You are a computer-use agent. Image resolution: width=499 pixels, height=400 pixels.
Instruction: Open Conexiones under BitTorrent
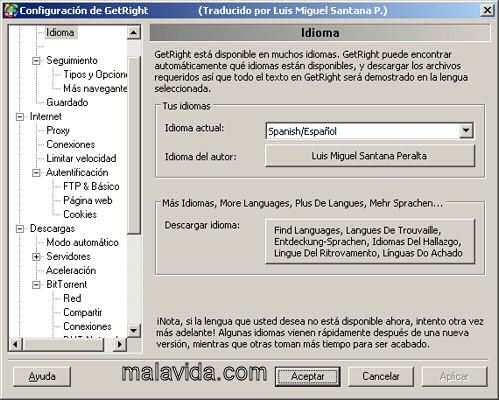pos(87,327)
